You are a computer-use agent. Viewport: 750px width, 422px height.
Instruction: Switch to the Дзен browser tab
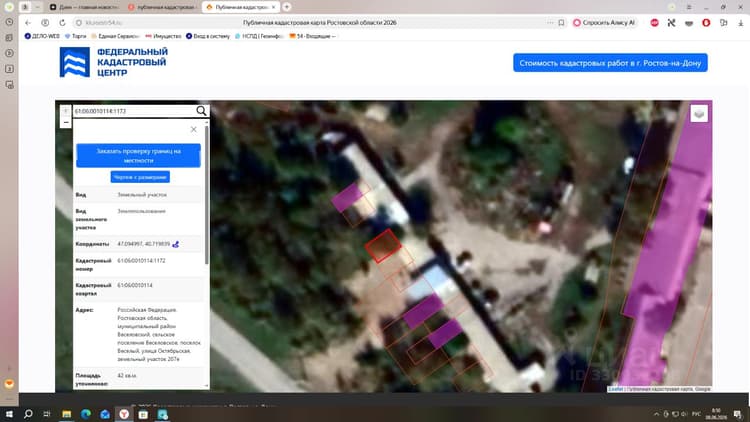(x=85, y=7)
